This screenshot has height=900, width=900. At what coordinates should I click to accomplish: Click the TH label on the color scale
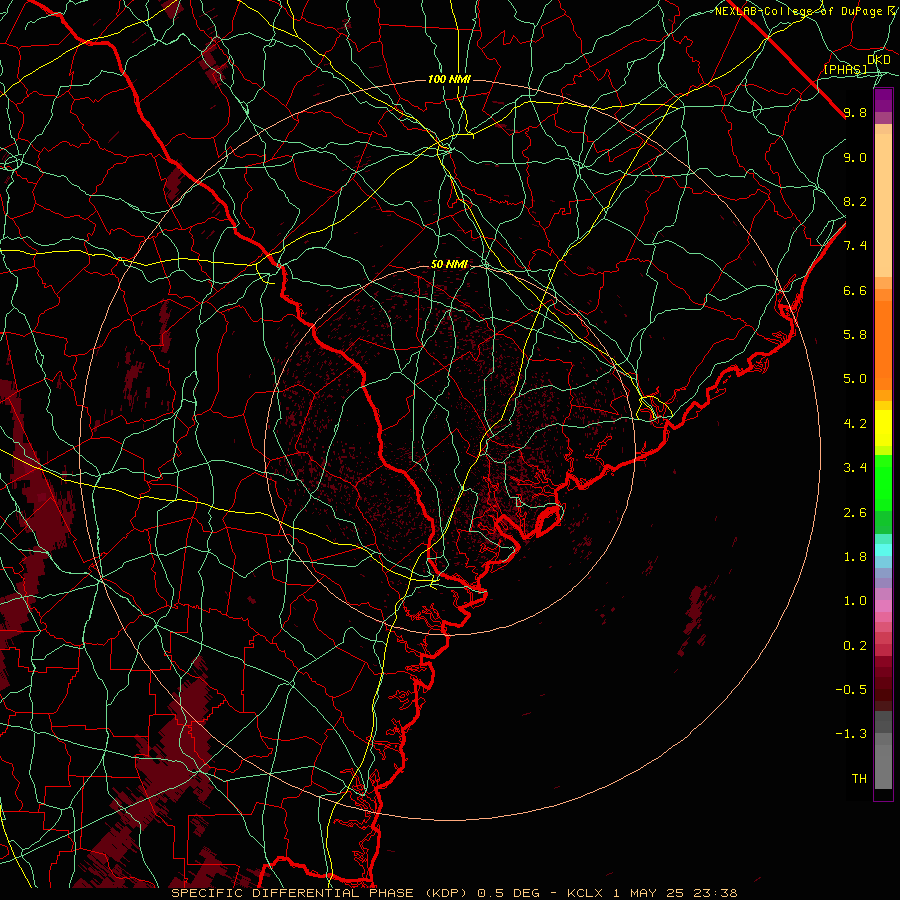tap(859, 779)
